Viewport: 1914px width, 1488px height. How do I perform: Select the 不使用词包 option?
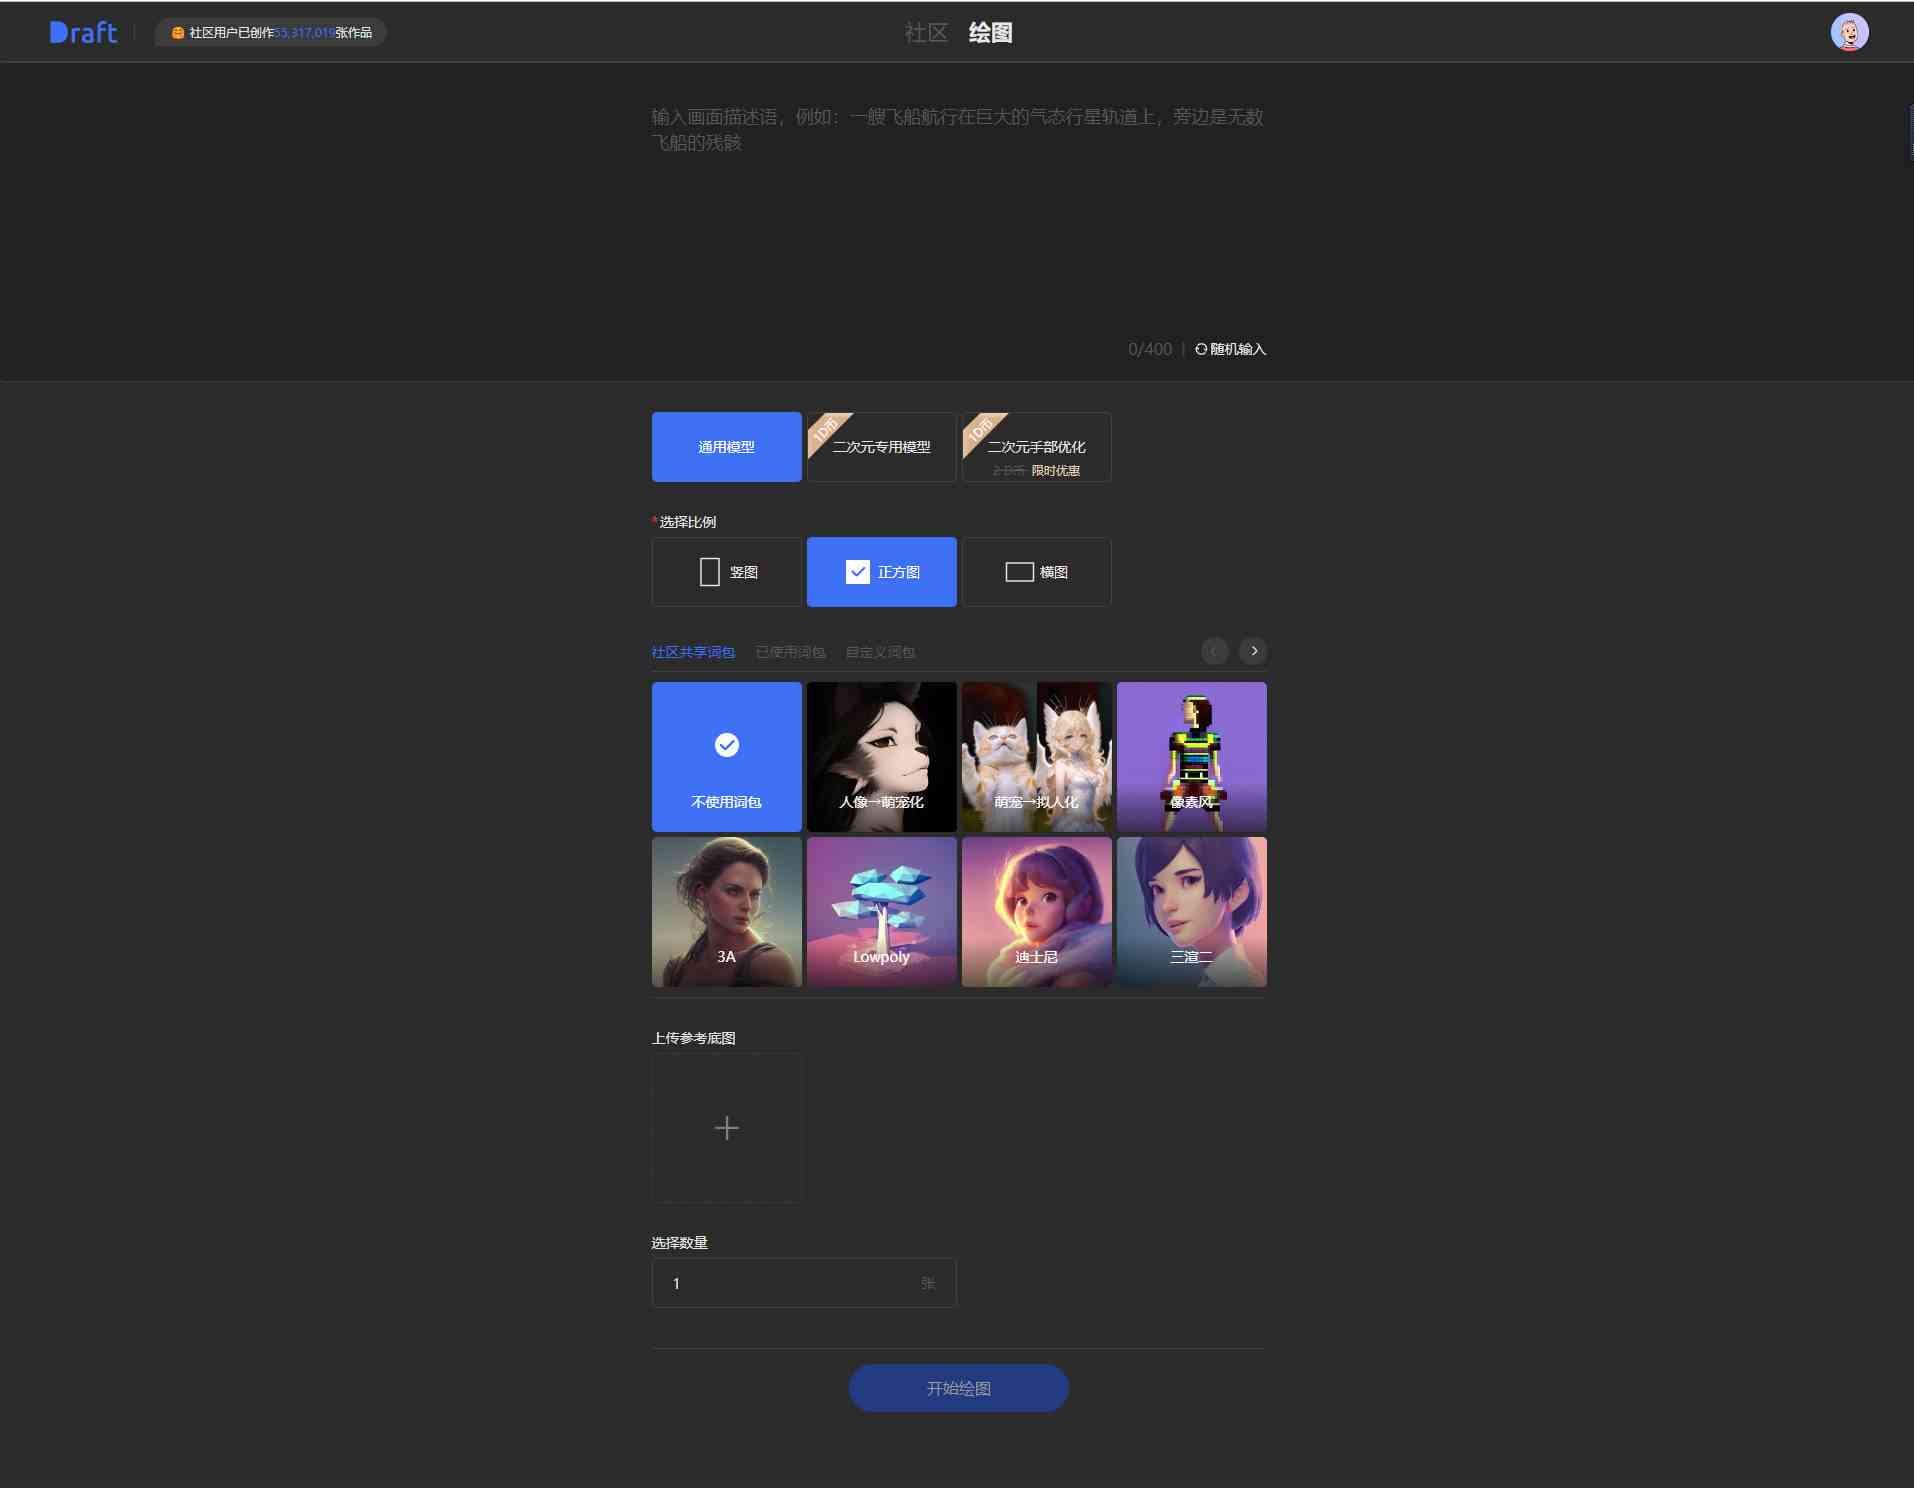point(727,757)
